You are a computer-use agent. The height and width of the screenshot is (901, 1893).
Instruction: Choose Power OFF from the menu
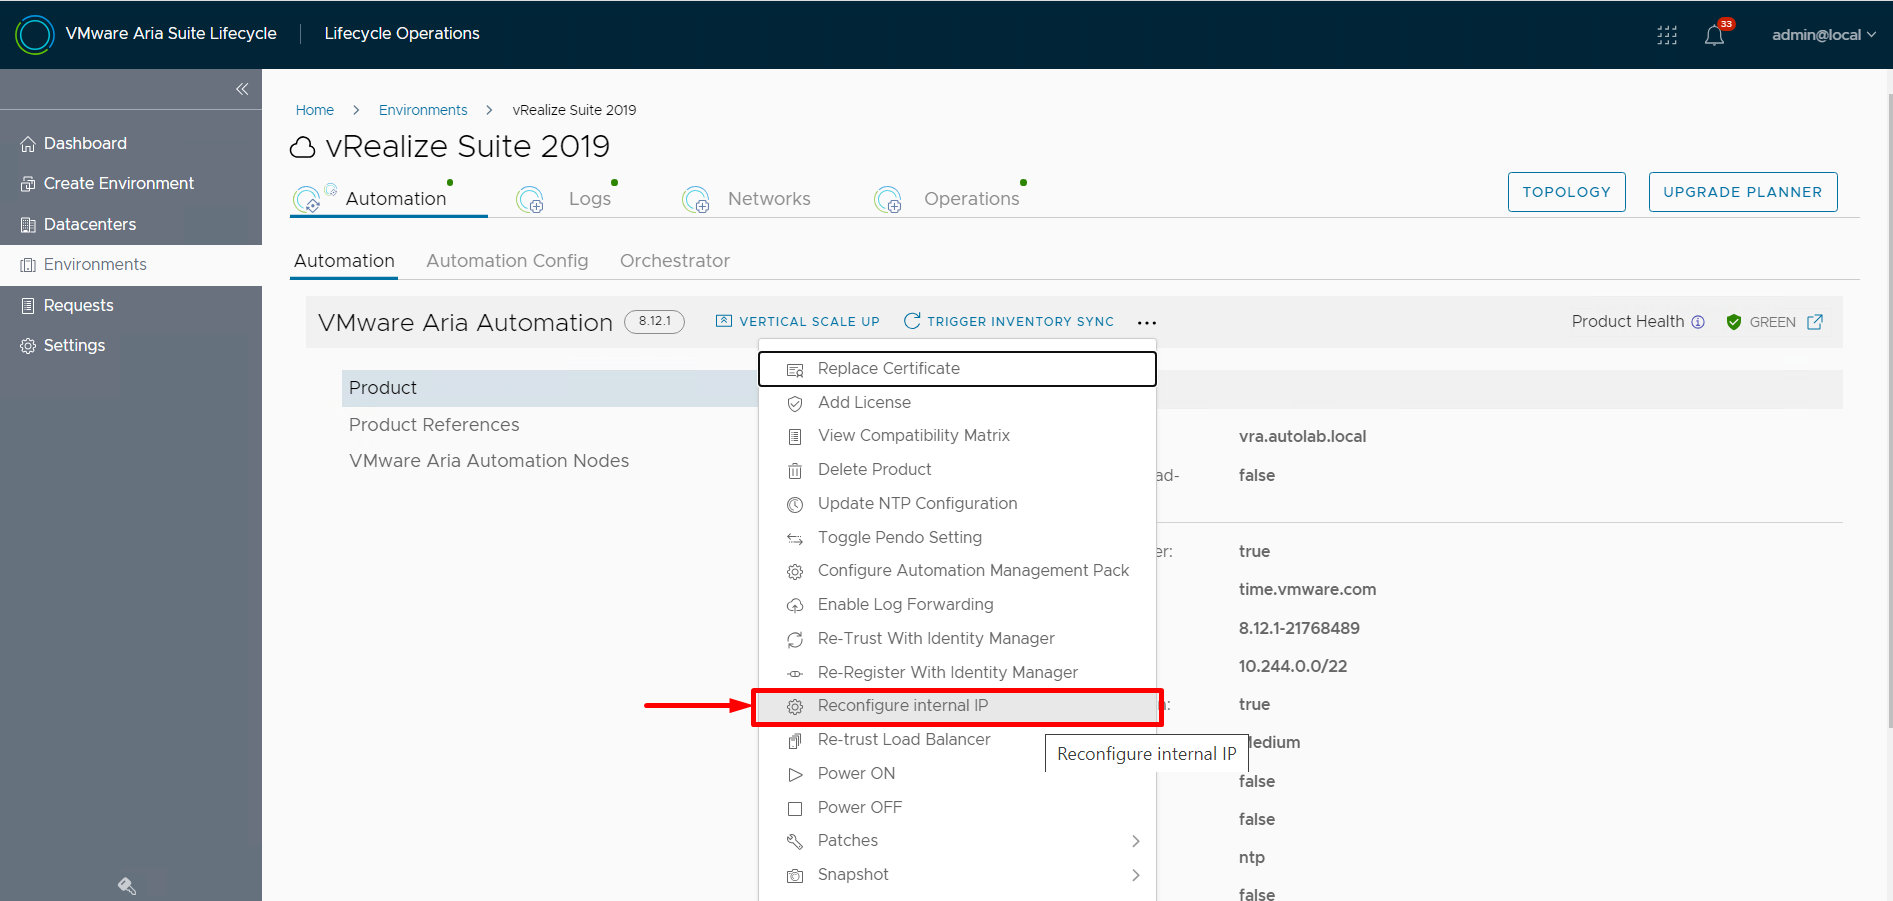[x=958, y=808]
